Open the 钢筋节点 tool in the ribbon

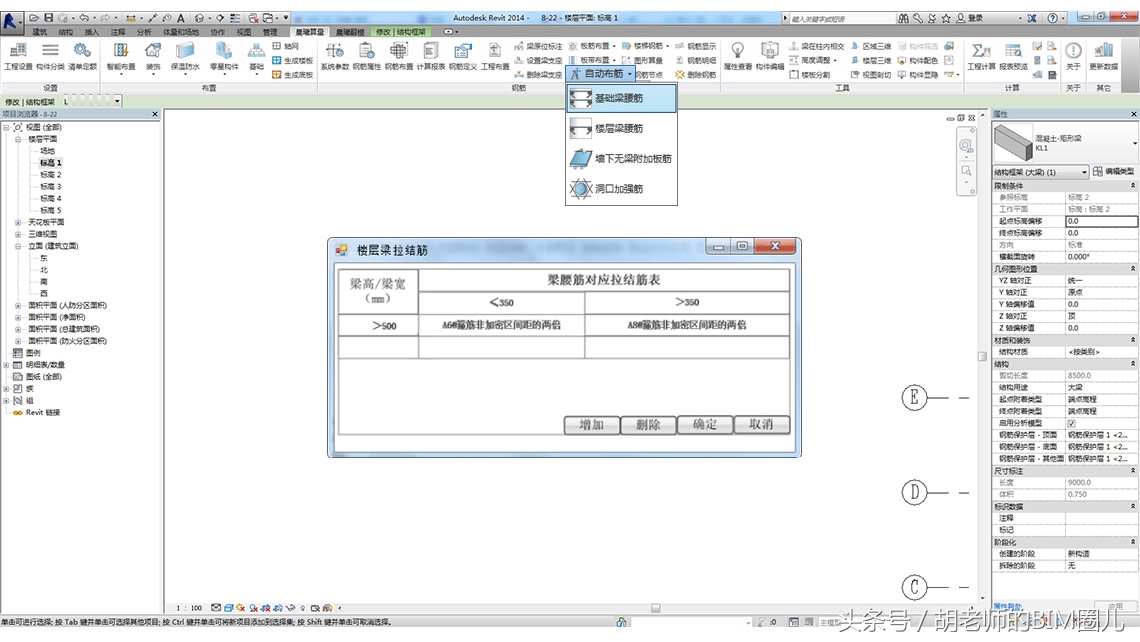click(651, 73)
